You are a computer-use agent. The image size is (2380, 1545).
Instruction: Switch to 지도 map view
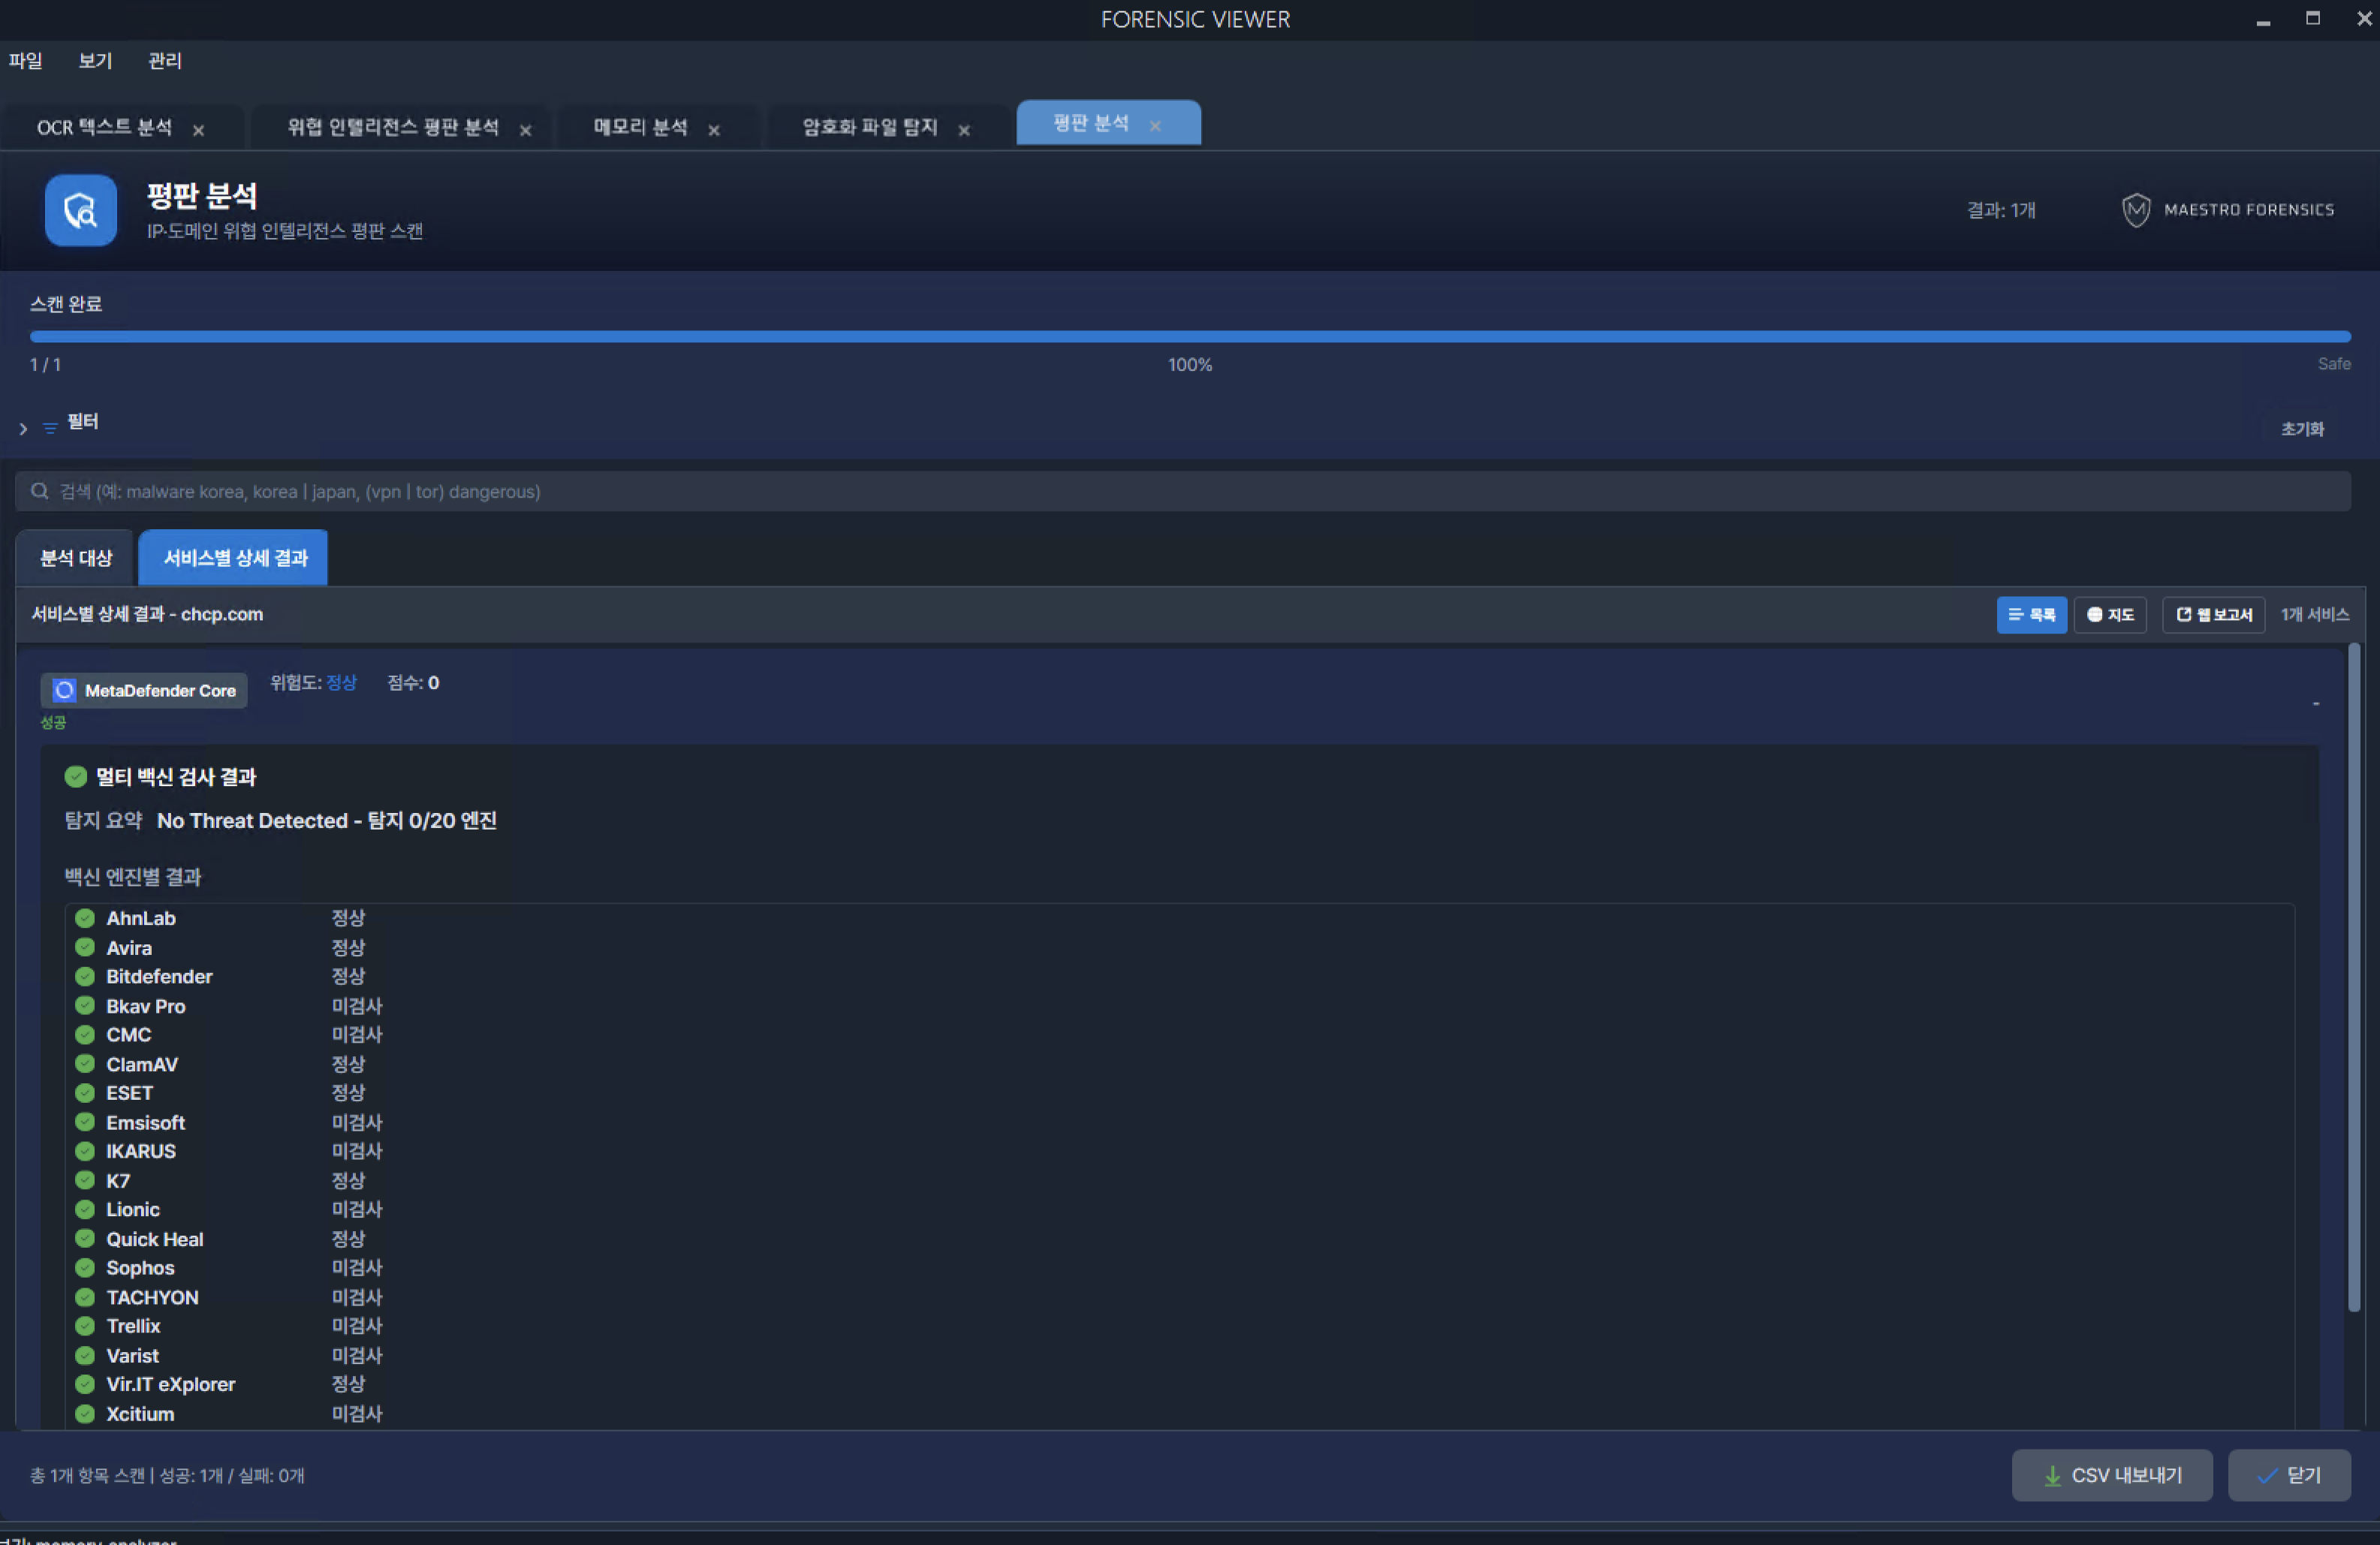pyautogui.click(x=2110, y=615)
